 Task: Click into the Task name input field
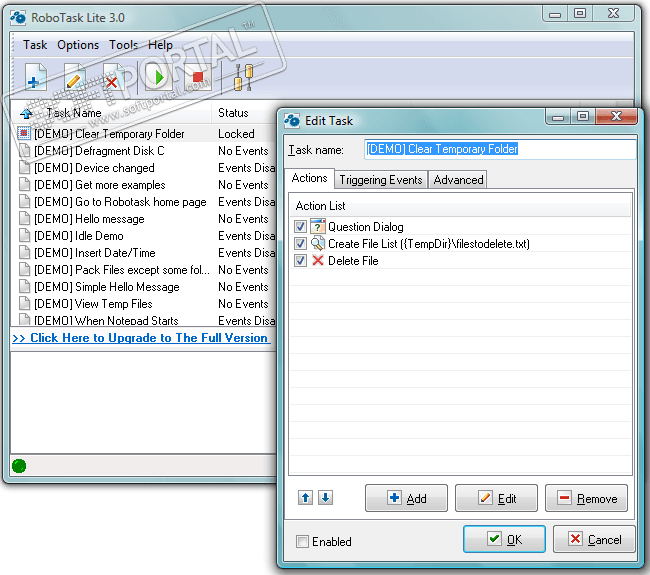point(500,149)
